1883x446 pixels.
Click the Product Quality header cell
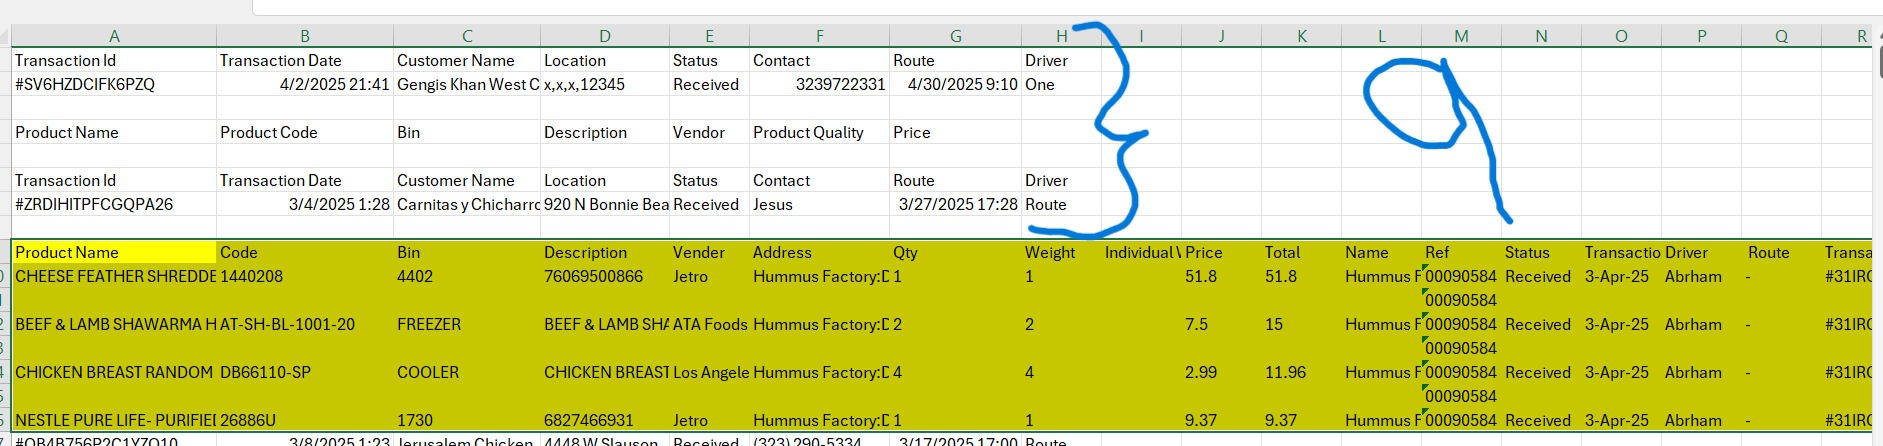808,133
